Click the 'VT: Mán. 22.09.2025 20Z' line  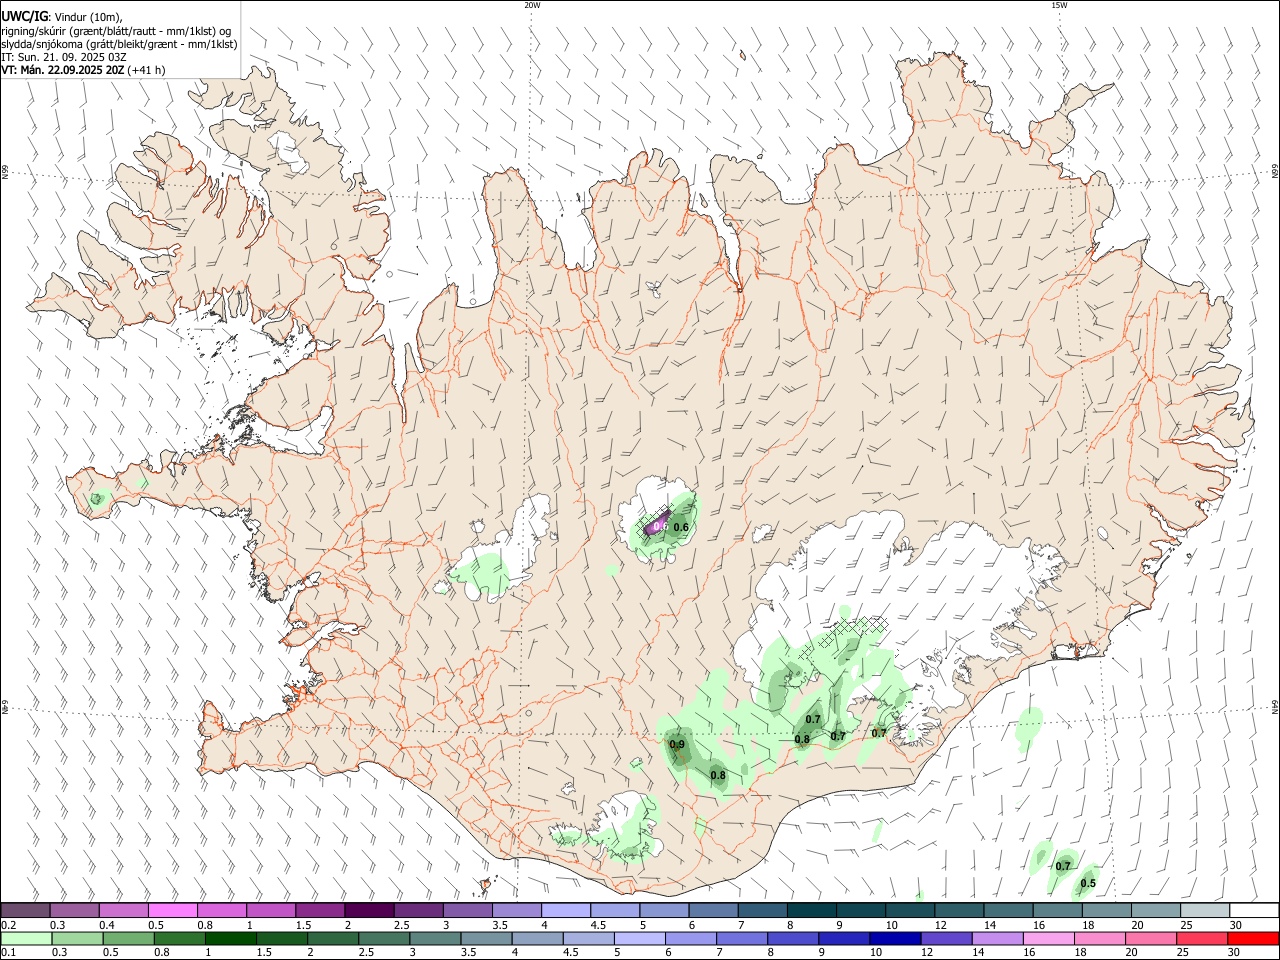[x=63, y=70]
